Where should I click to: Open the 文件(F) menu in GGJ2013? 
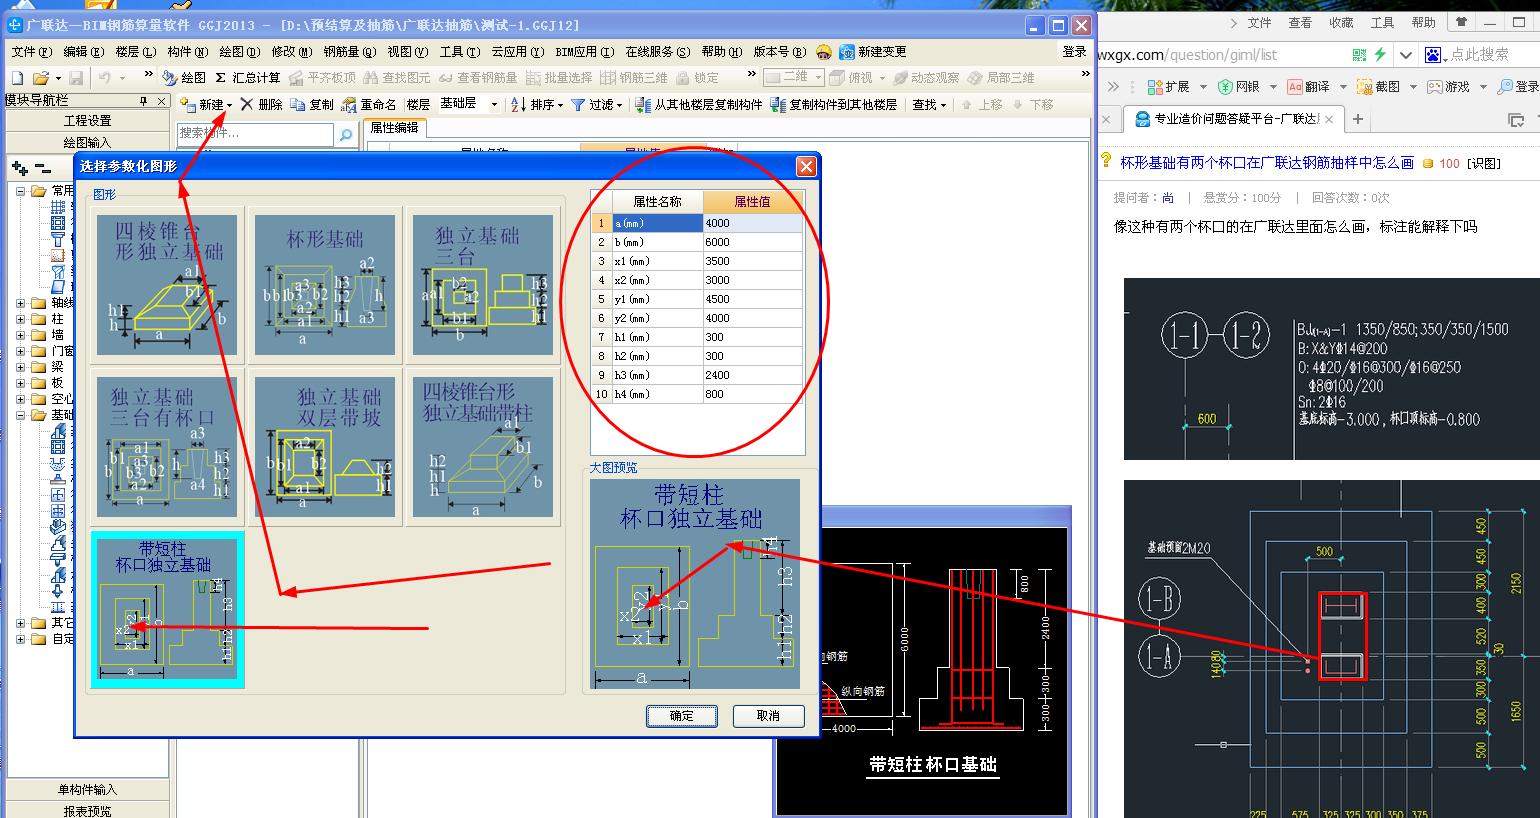point(30,51)
